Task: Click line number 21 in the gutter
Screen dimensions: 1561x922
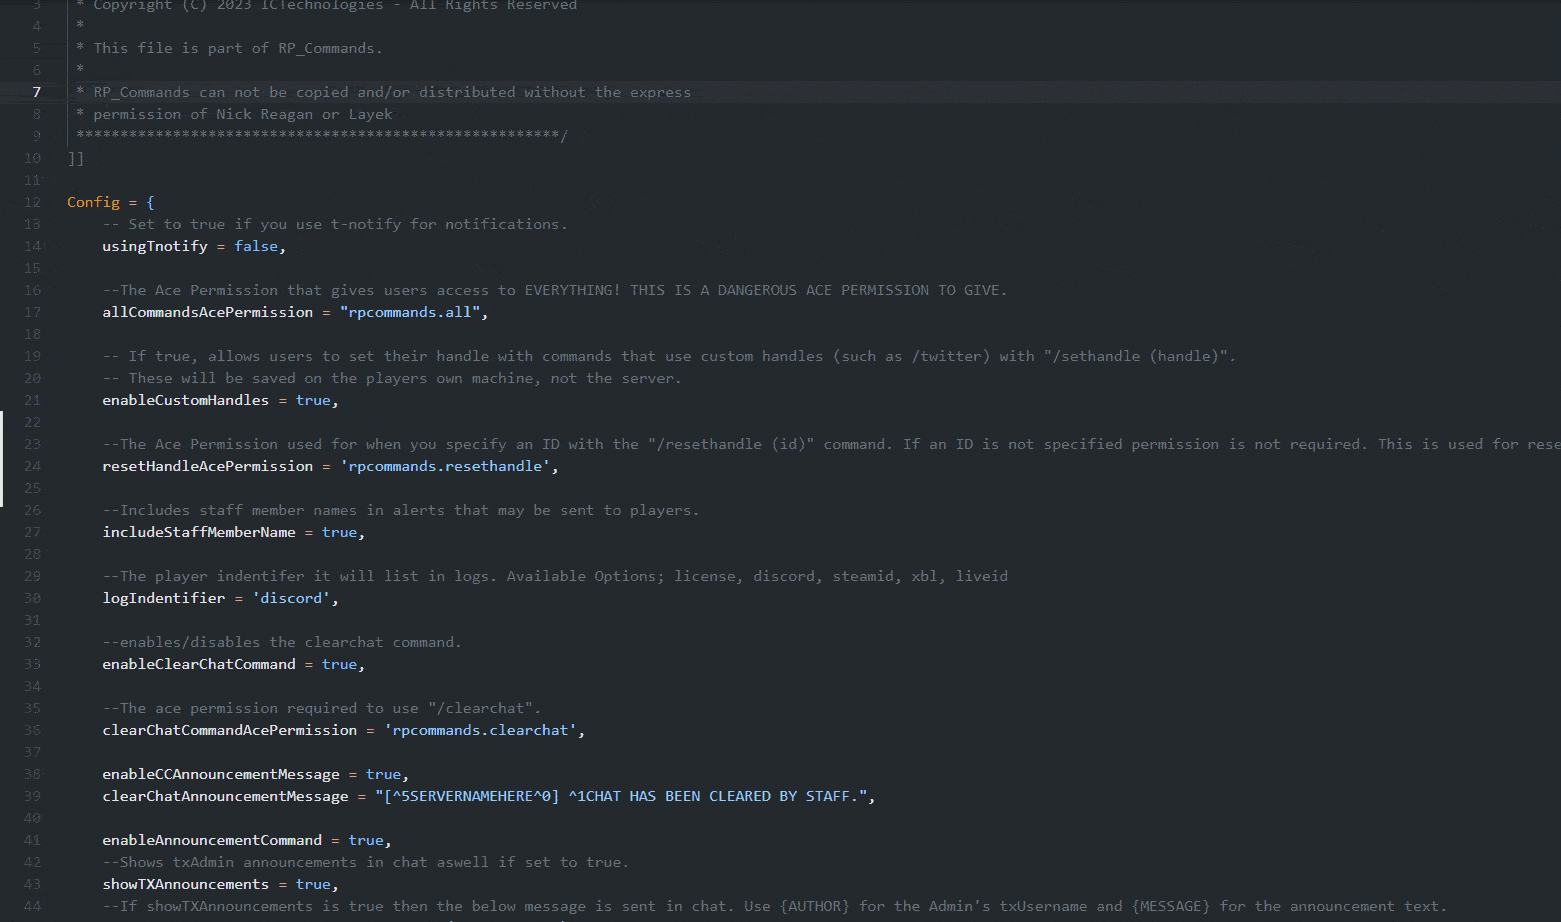Action: (33, 400)
